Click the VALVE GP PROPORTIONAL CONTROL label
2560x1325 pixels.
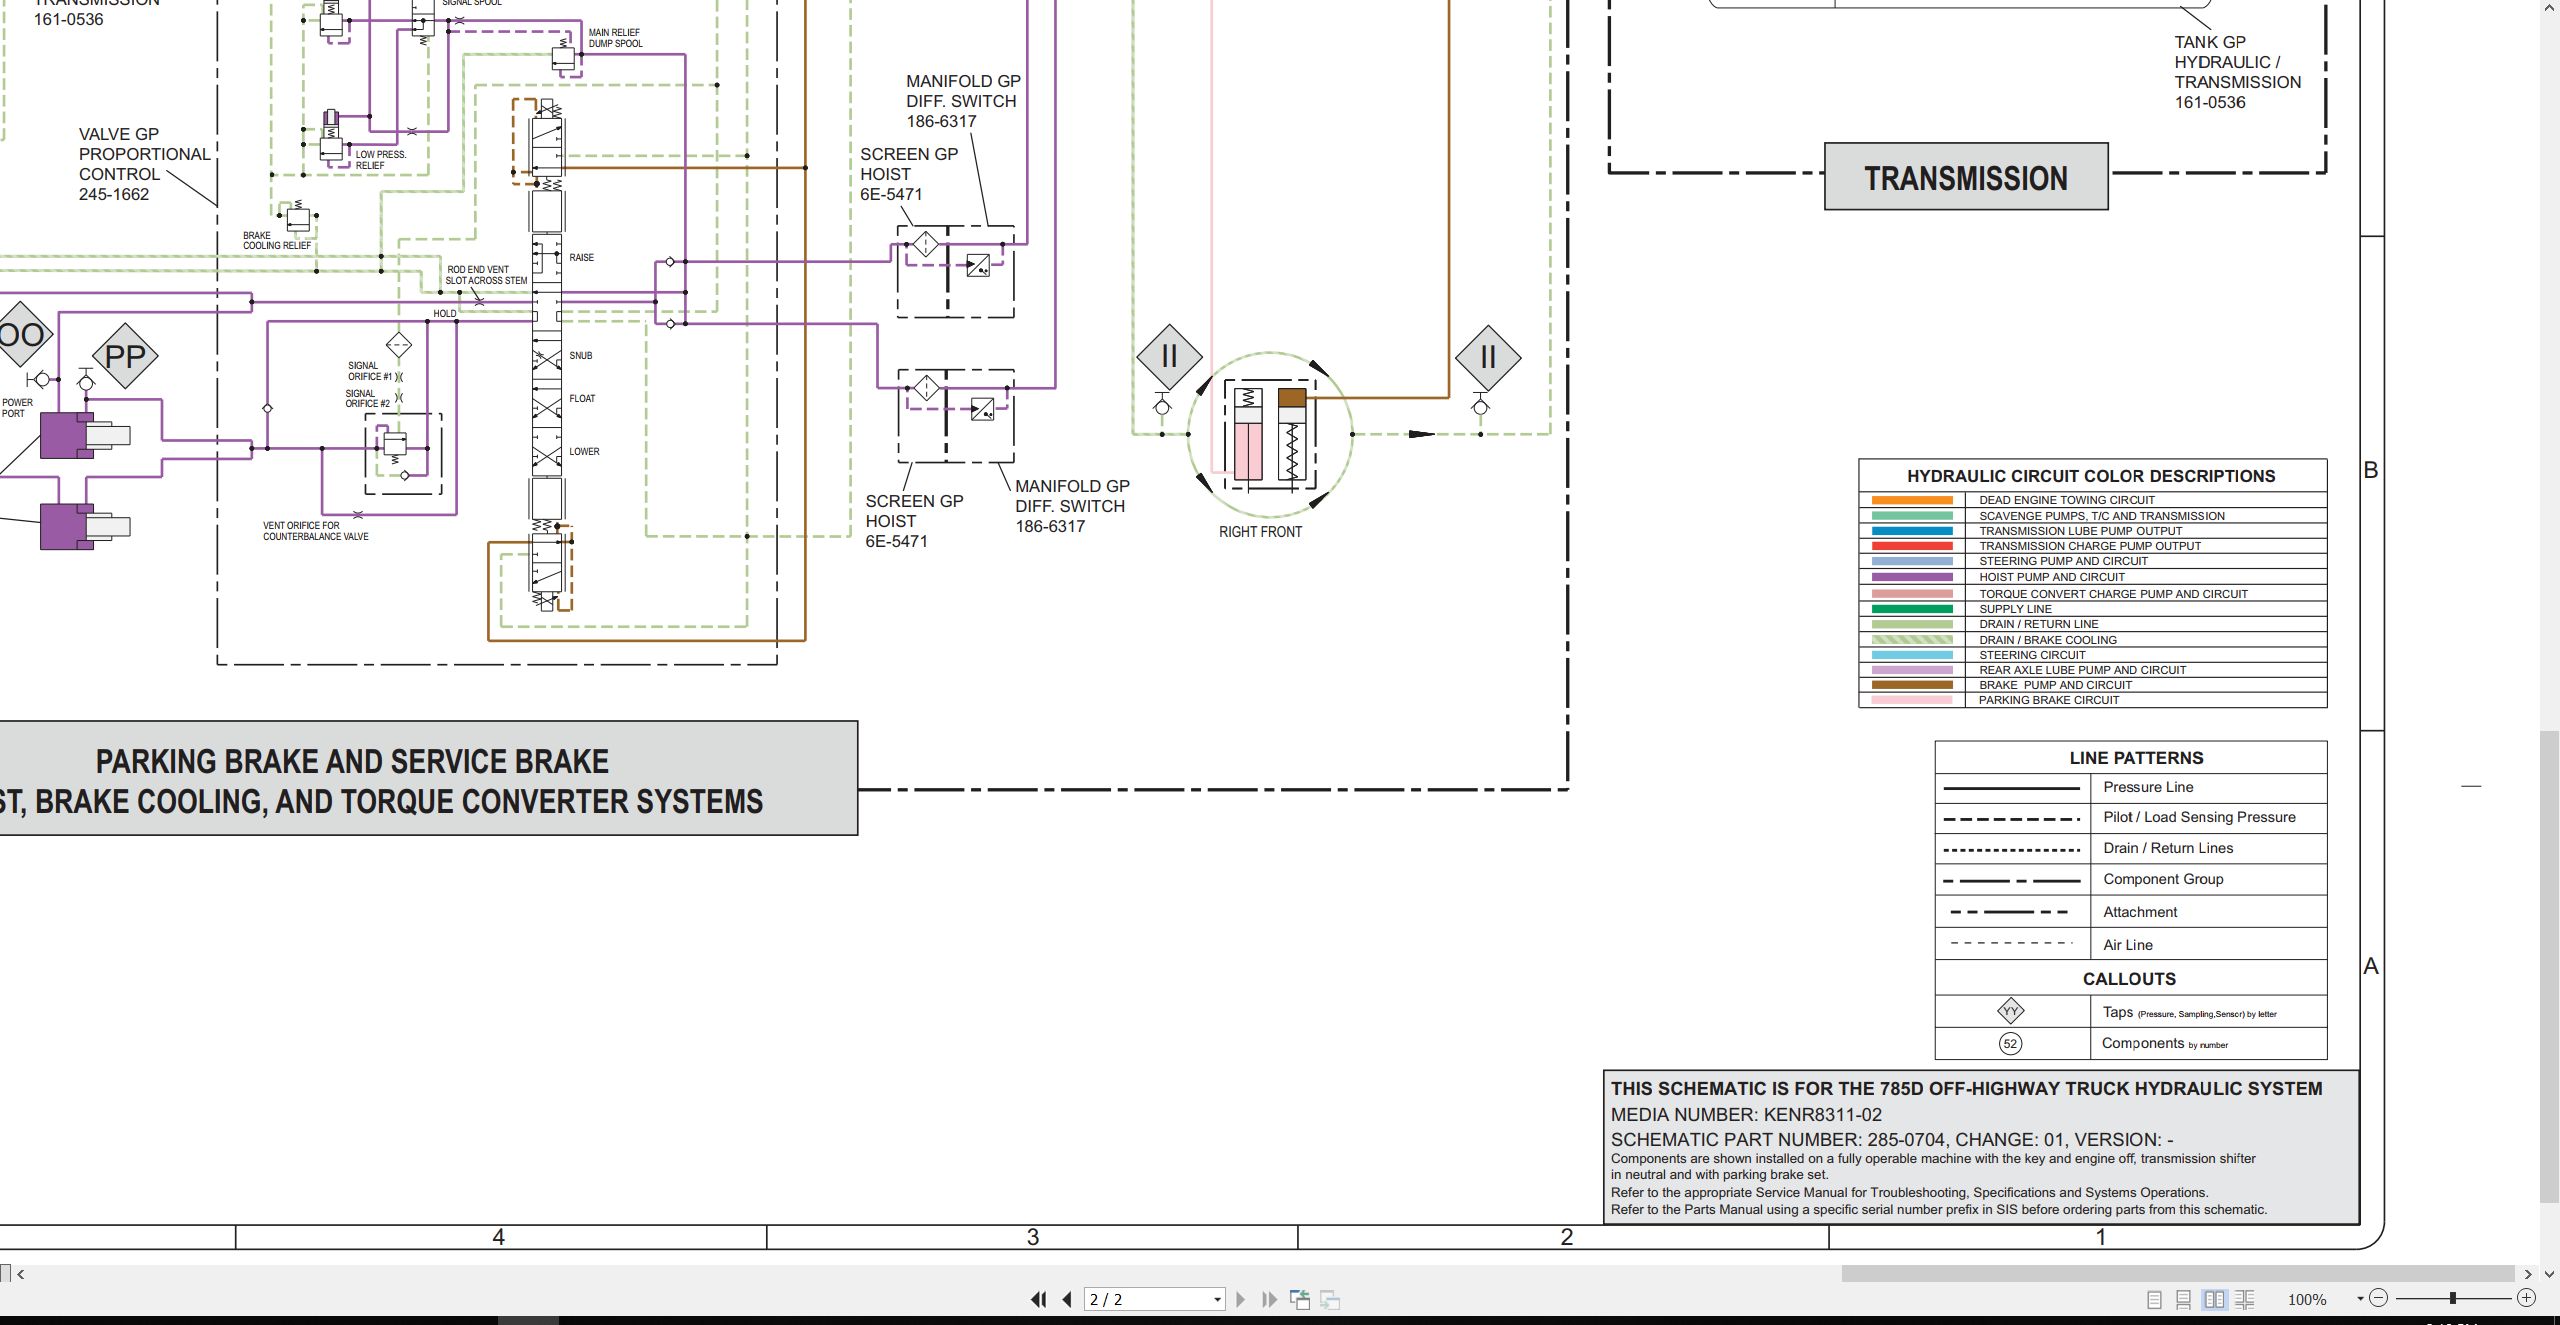click(145, 164)
